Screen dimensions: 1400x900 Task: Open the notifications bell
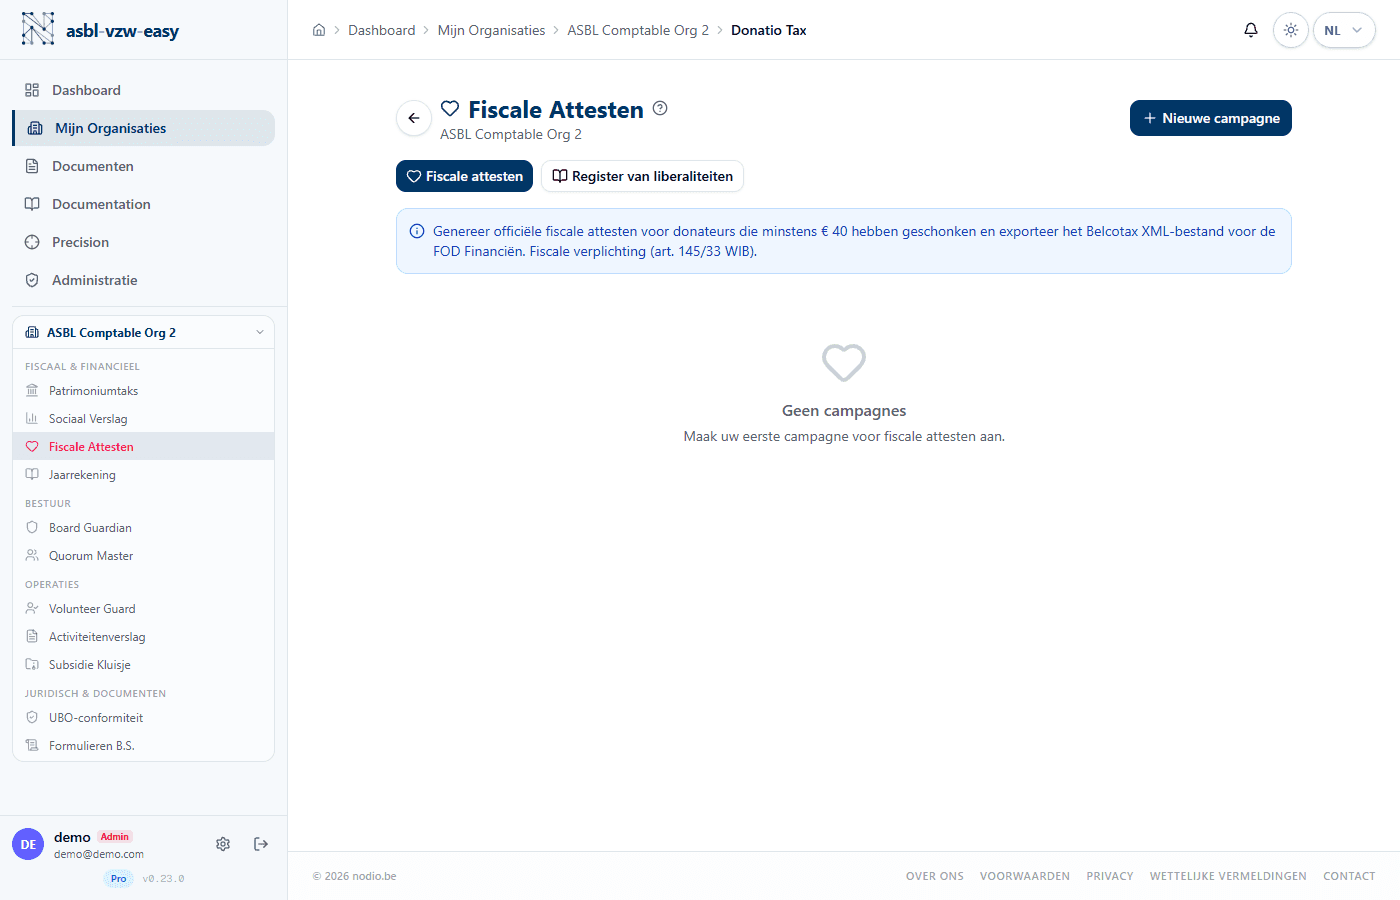coord(1250,30)
